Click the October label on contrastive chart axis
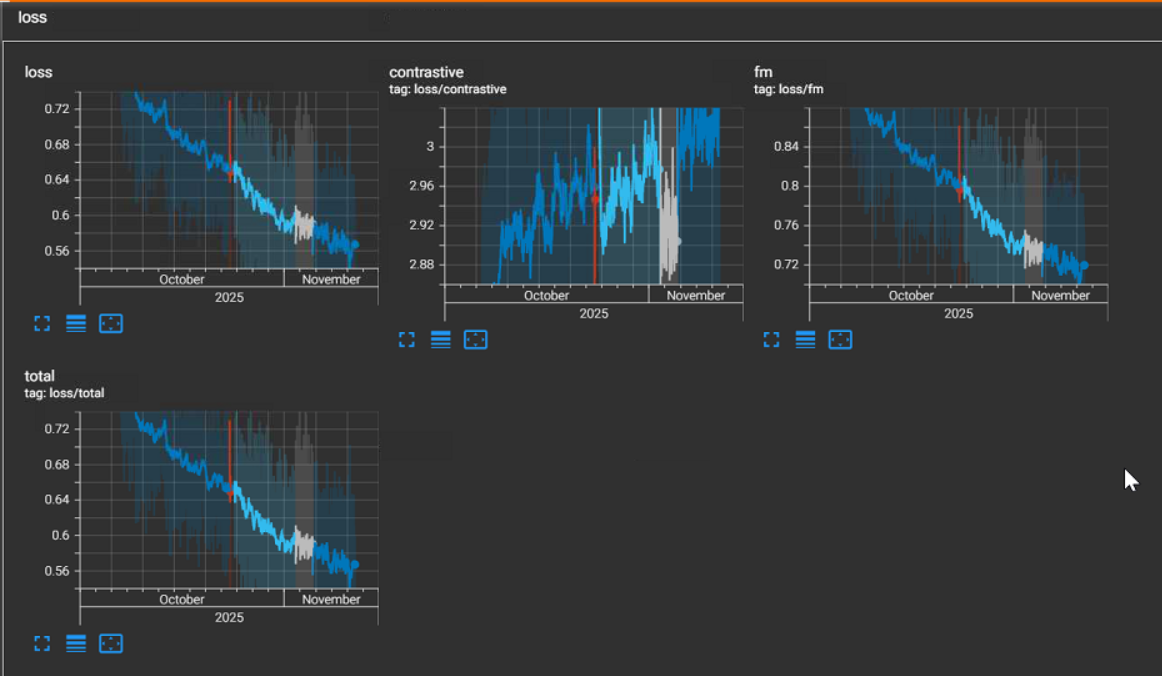This screenshot has height=676, width=1162. pos(546,296)
